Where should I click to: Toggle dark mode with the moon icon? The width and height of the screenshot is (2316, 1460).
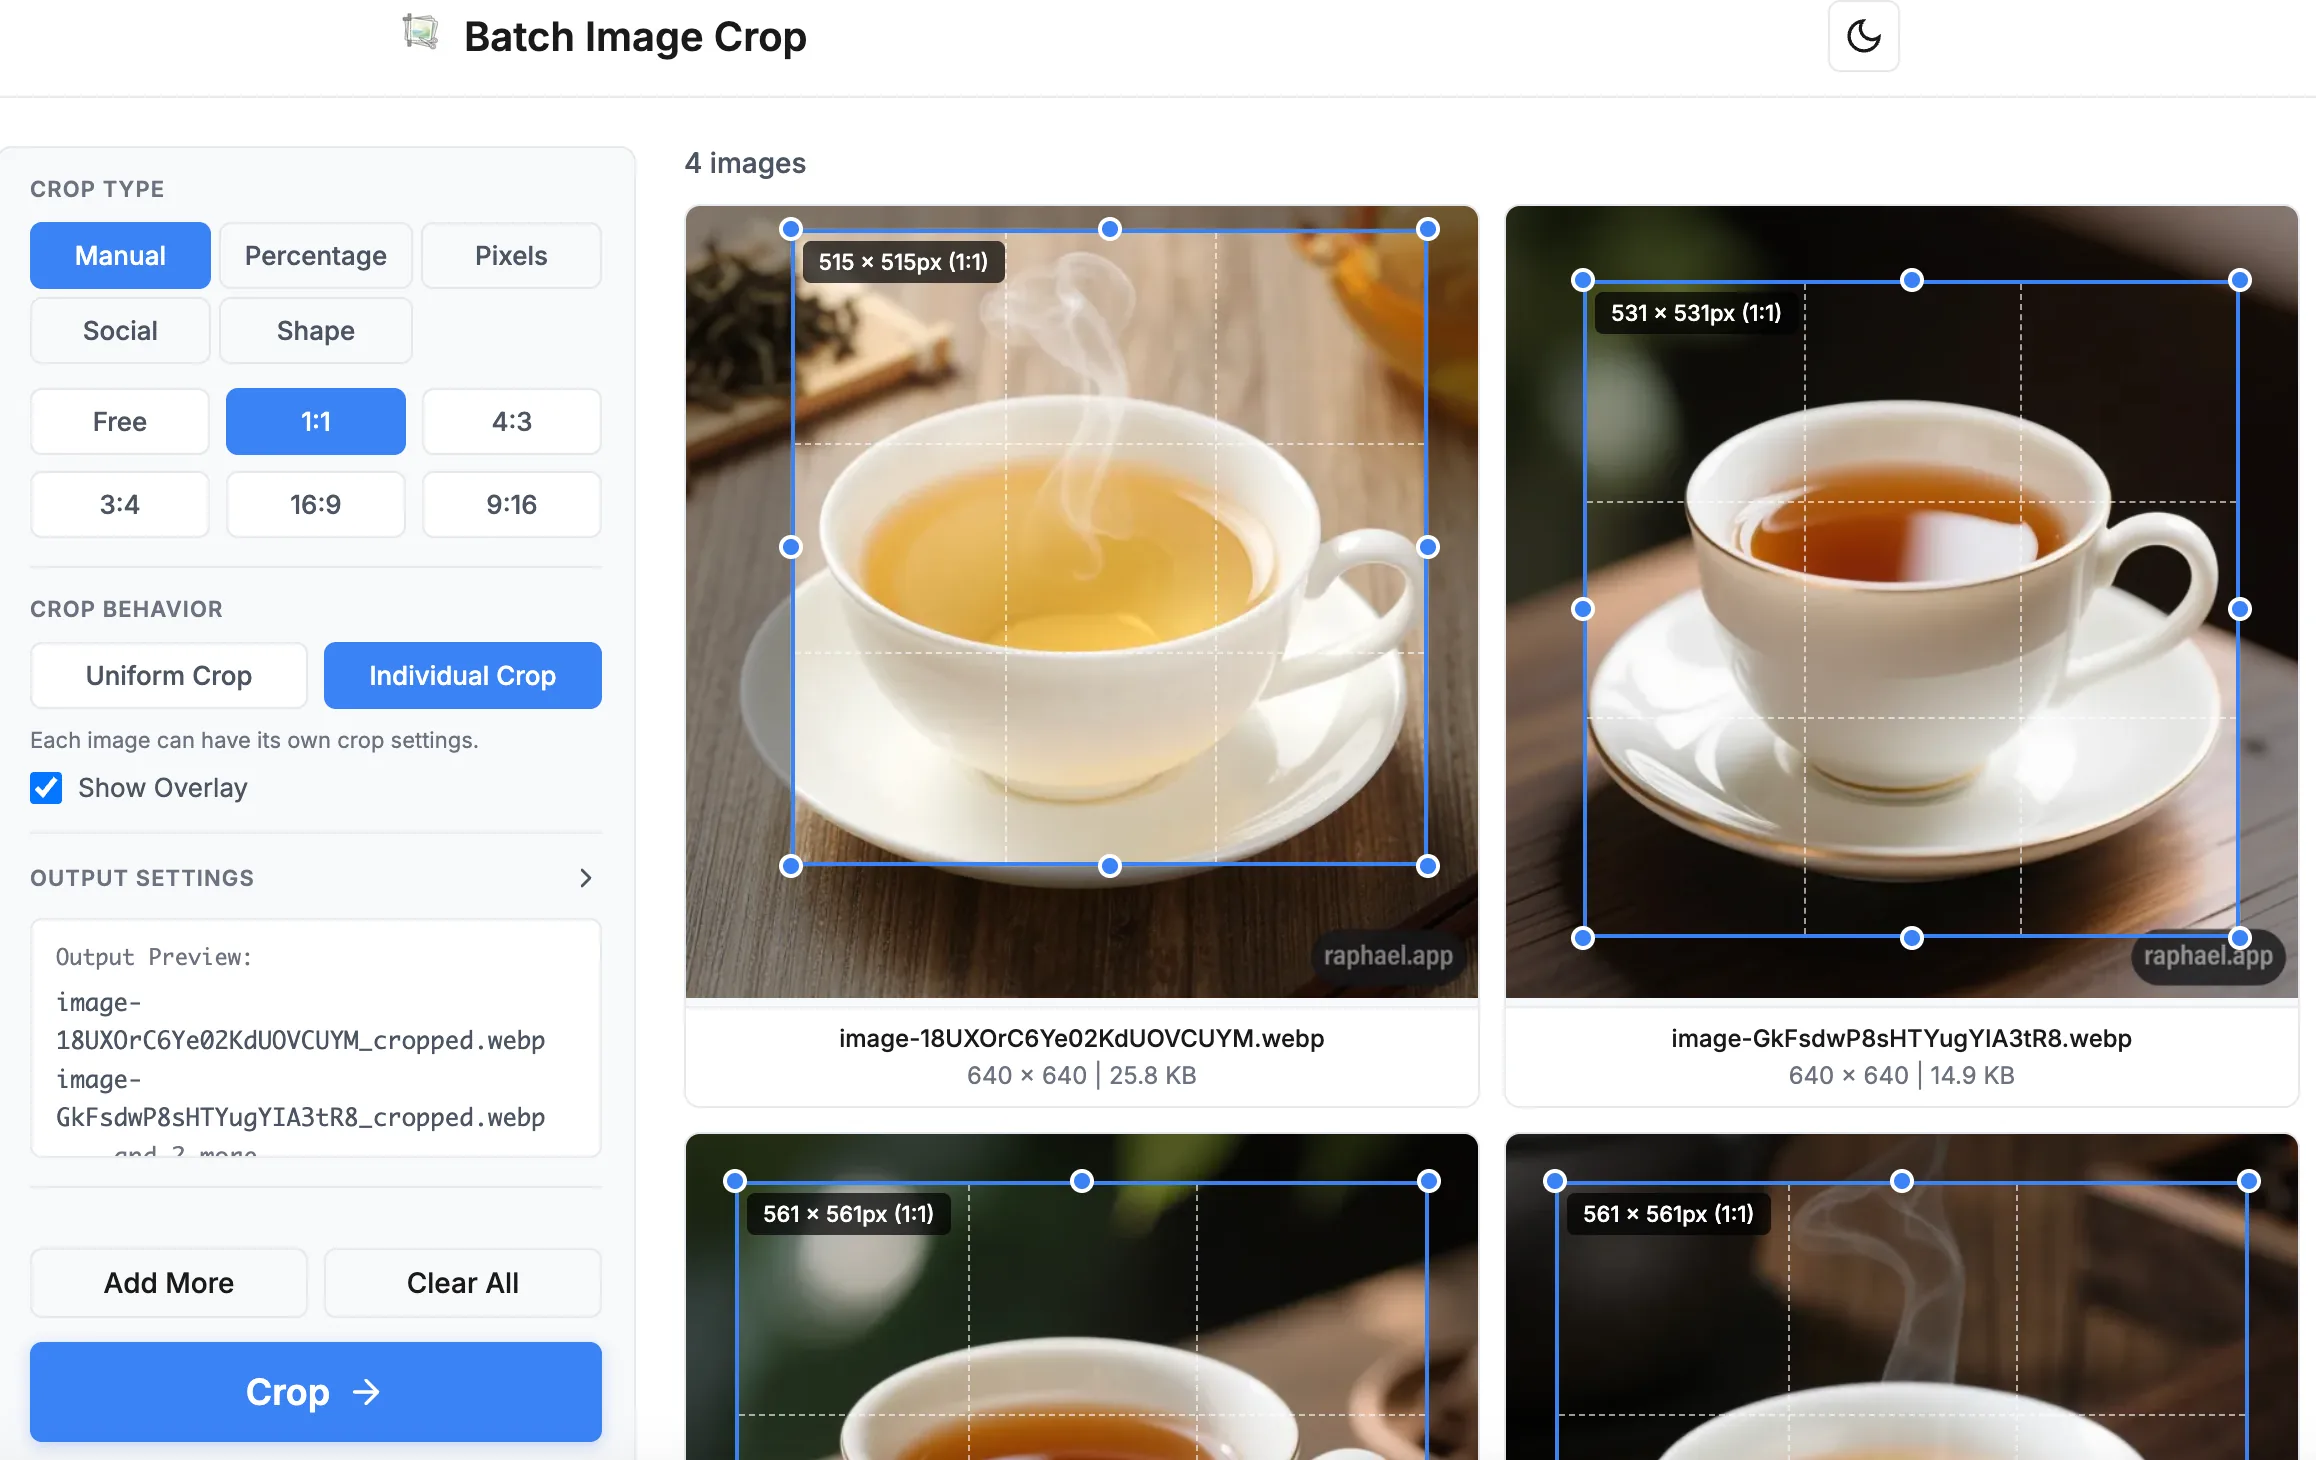pos(1862,36)
